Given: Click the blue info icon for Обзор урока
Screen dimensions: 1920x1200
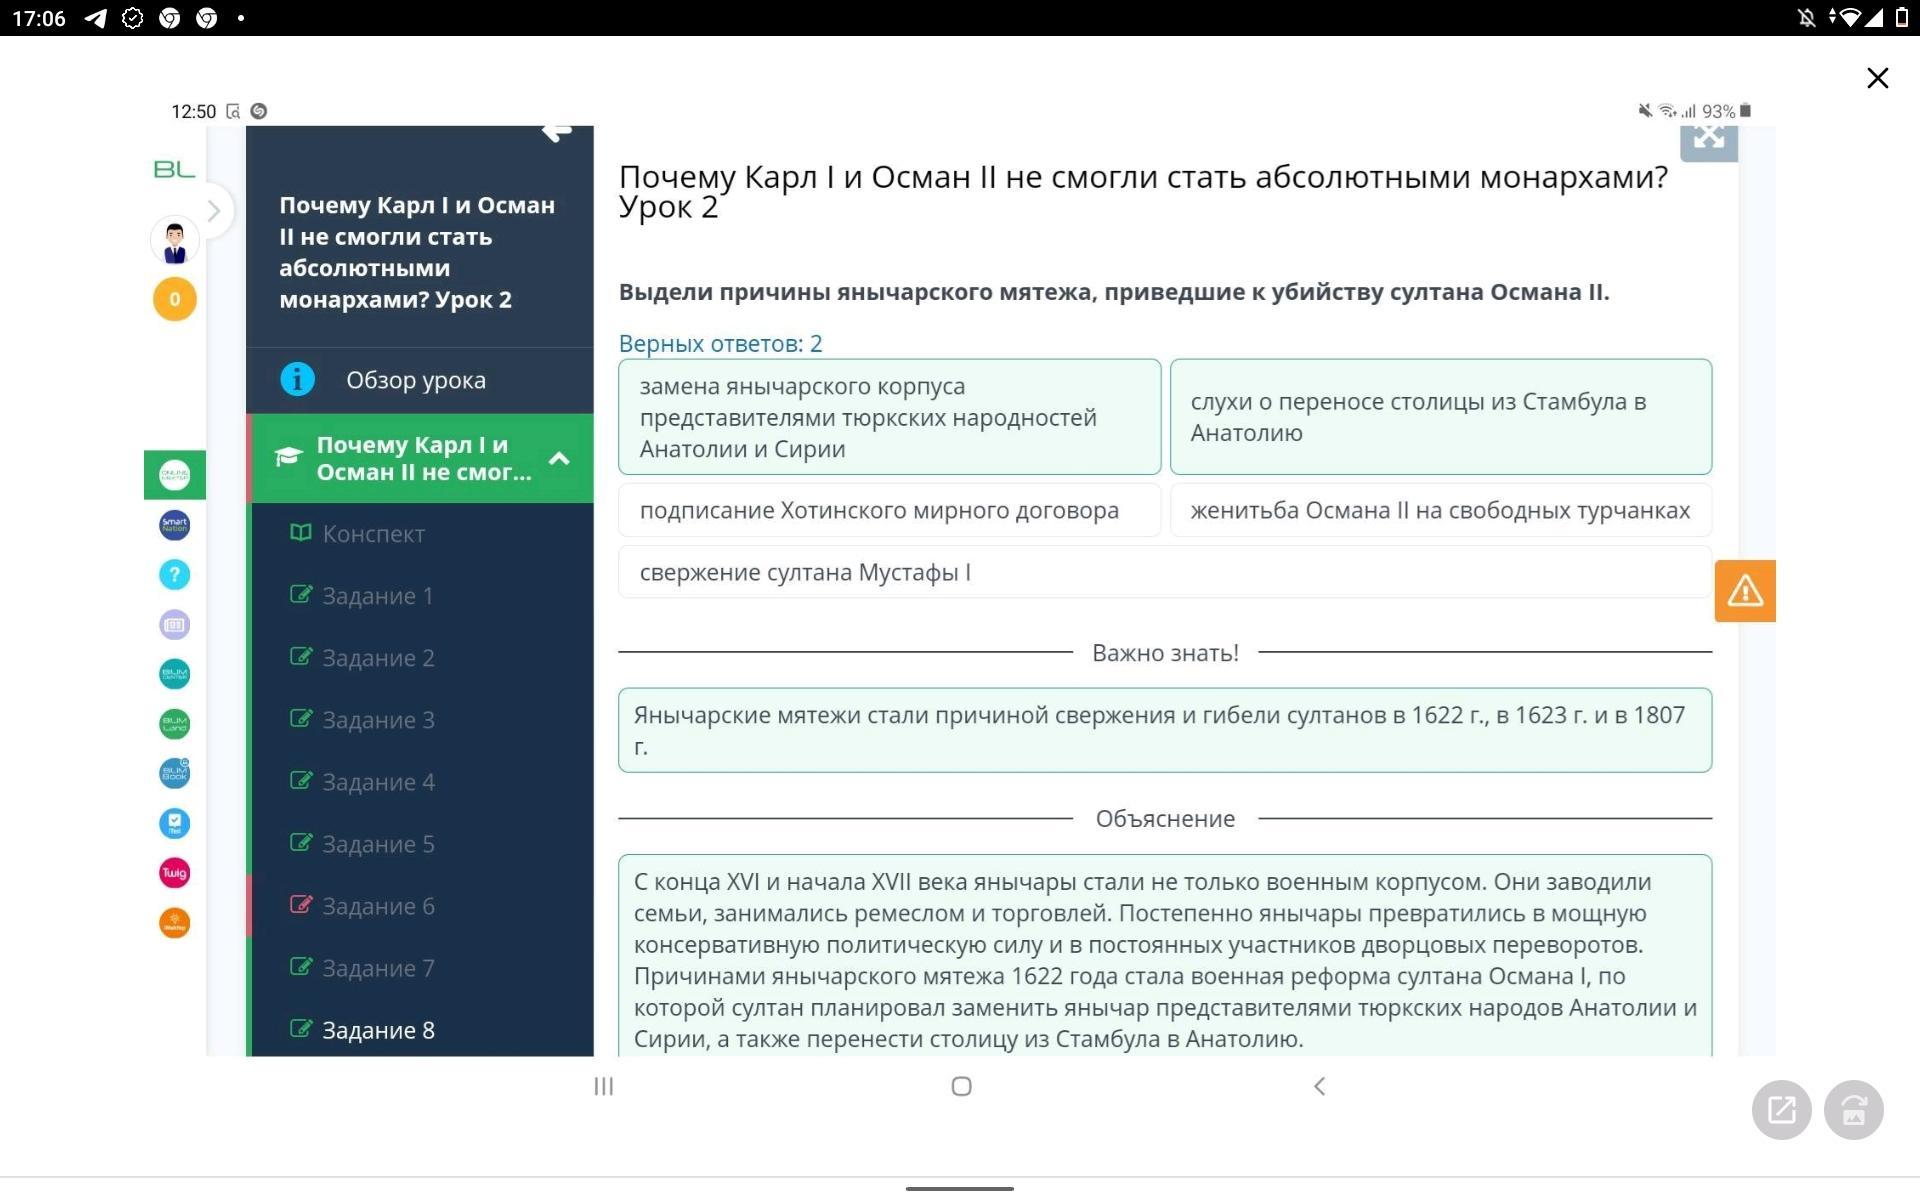Looking at the screenshot, I should click(297, 380).
